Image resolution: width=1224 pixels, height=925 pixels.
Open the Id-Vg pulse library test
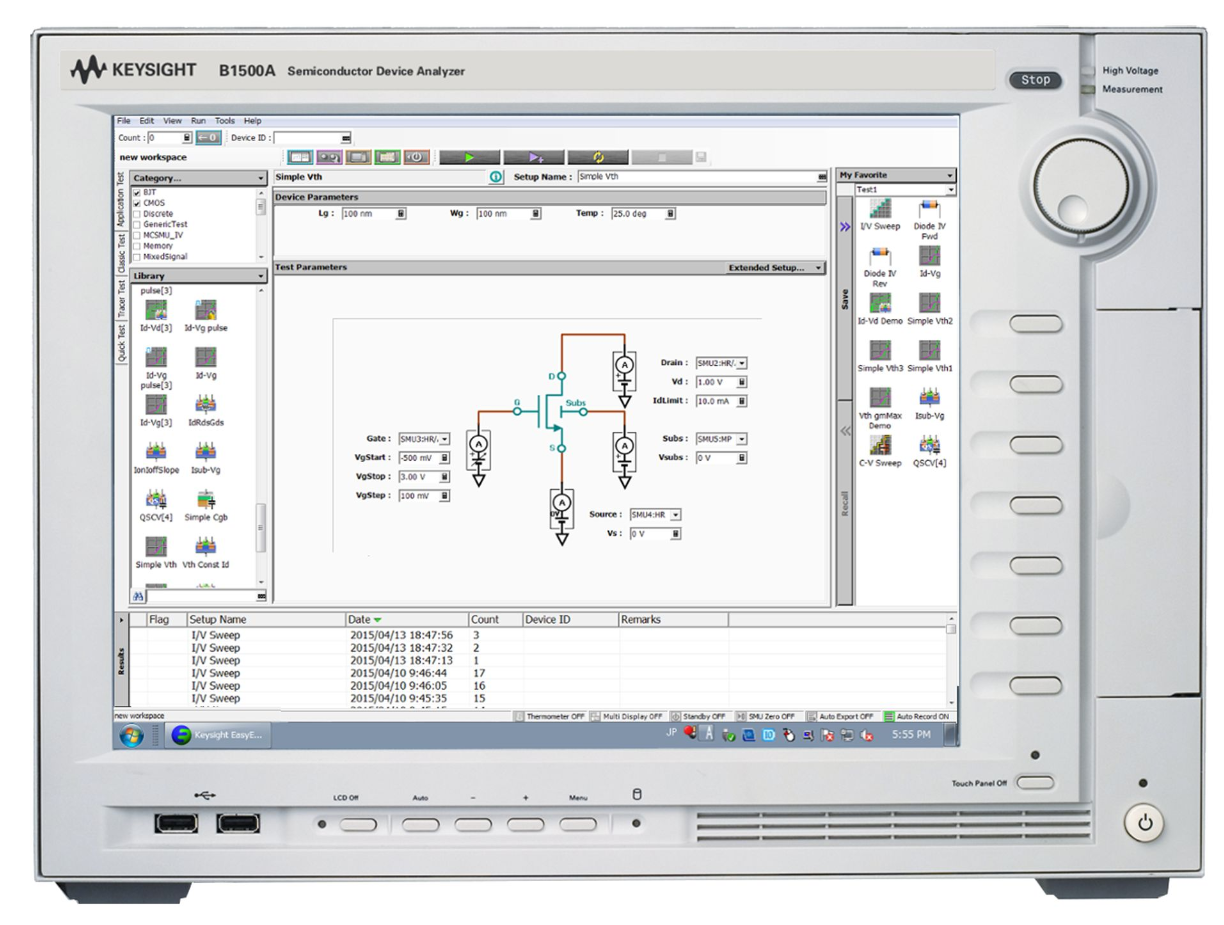click(206, 316)
